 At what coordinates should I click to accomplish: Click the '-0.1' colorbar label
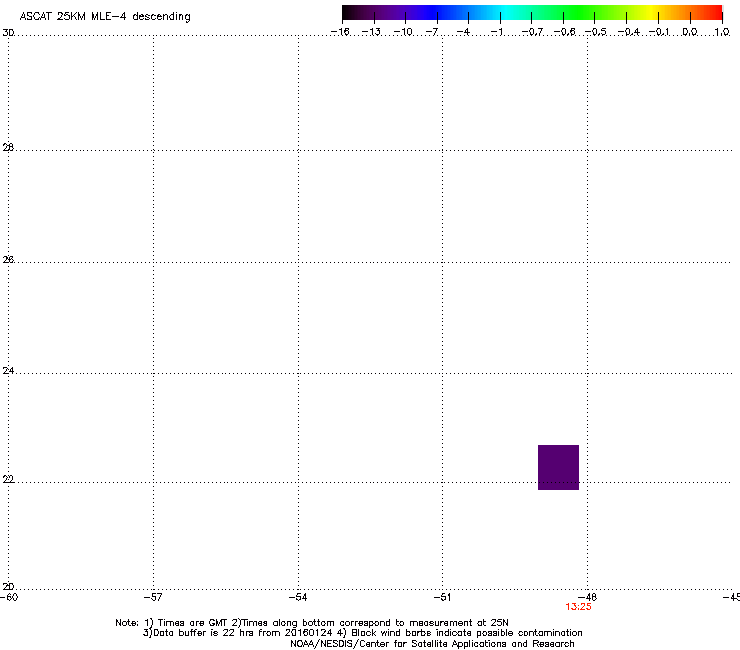[659, 32]
